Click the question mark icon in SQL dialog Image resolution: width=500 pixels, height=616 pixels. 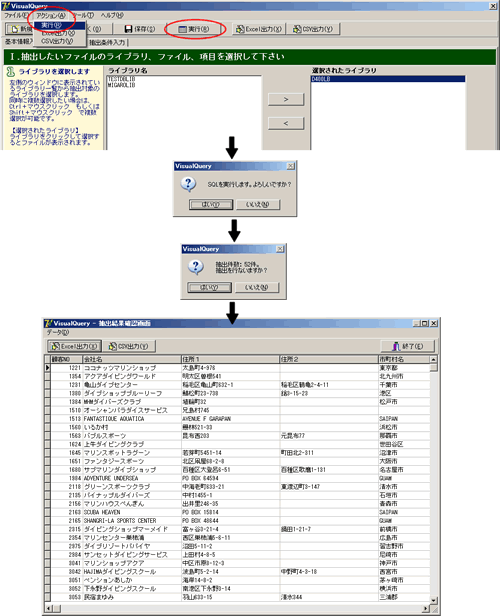tap(189, 184)
